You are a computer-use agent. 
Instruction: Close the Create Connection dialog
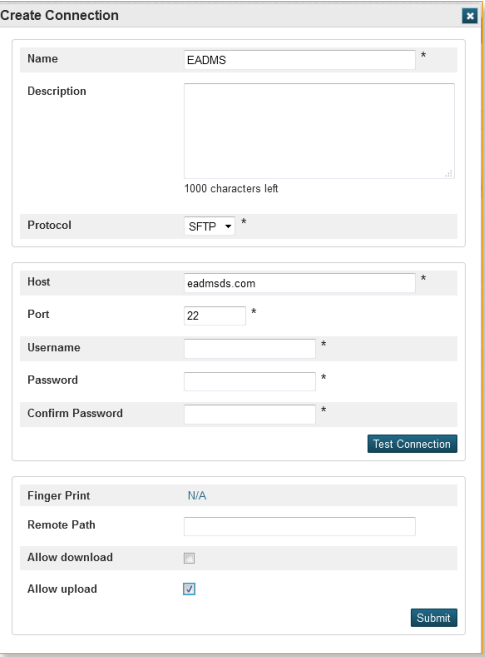(470, 16)
